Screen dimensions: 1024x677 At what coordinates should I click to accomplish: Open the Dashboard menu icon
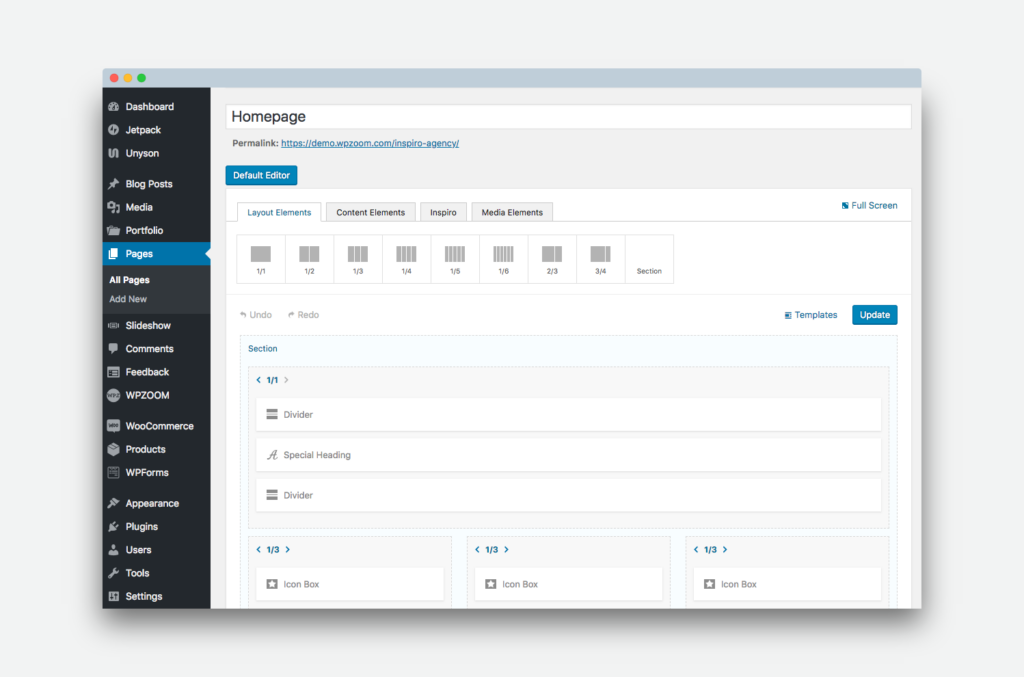(x=114, y=106)
